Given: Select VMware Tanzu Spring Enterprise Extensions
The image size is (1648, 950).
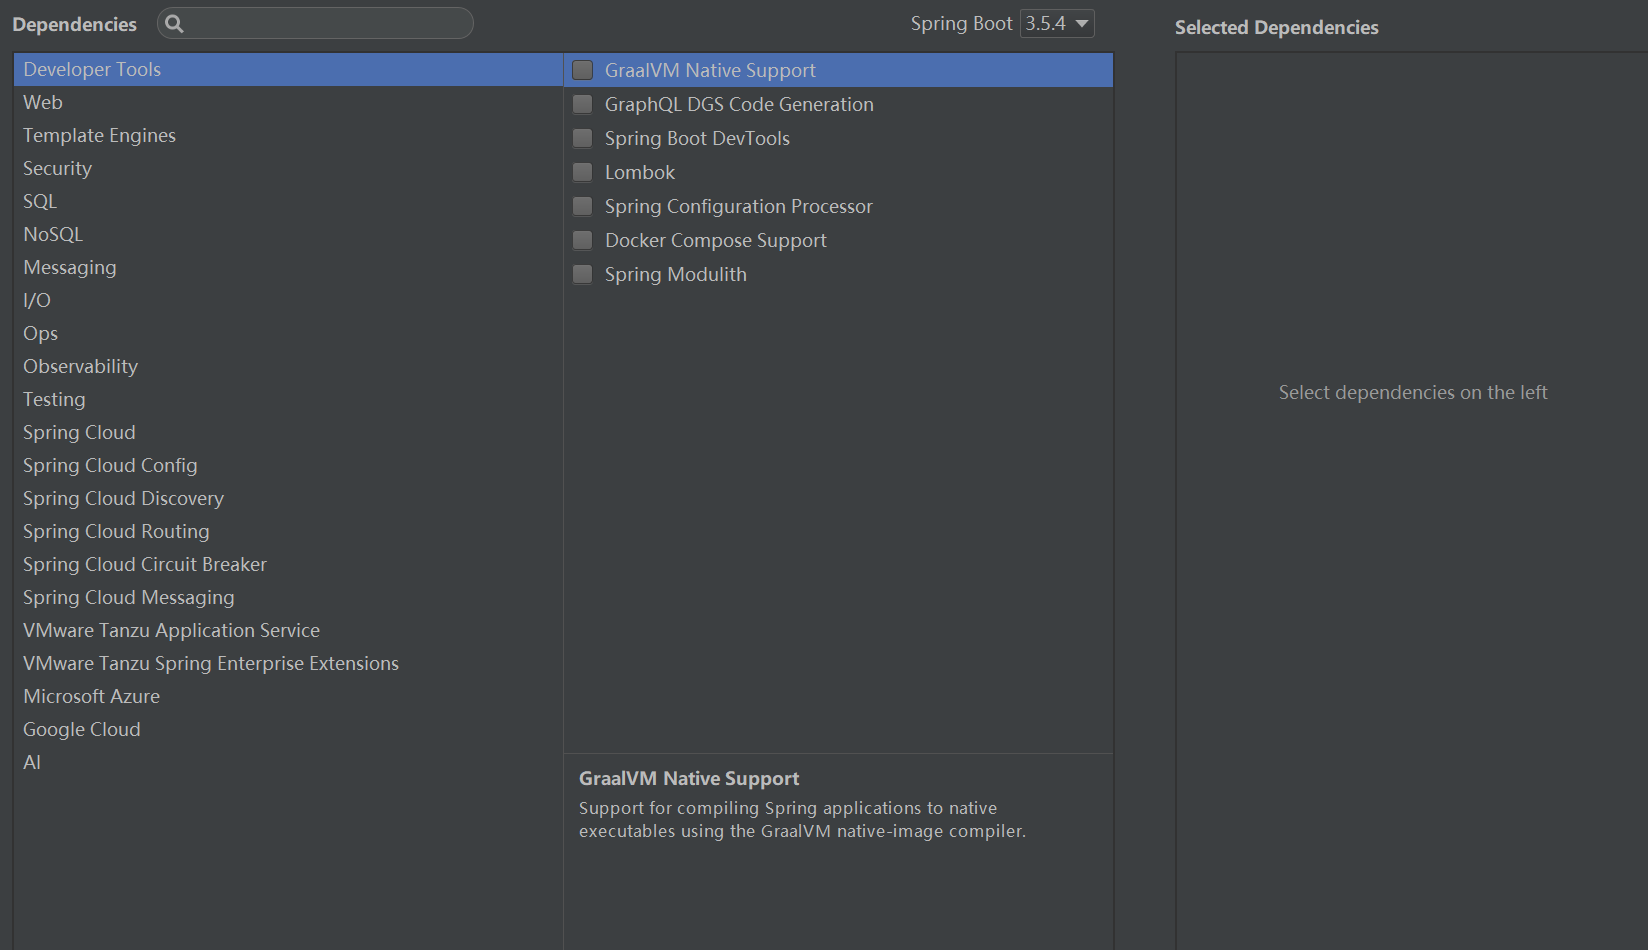Looking at the screenshot, I should pos(288,663).
